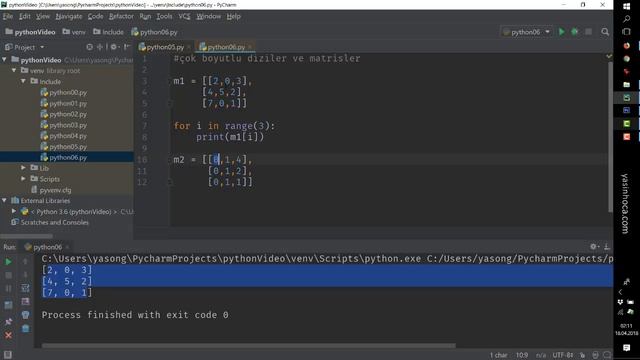Click the print icon in Run panel
The image size is (640, 360).
coord(25,315)
